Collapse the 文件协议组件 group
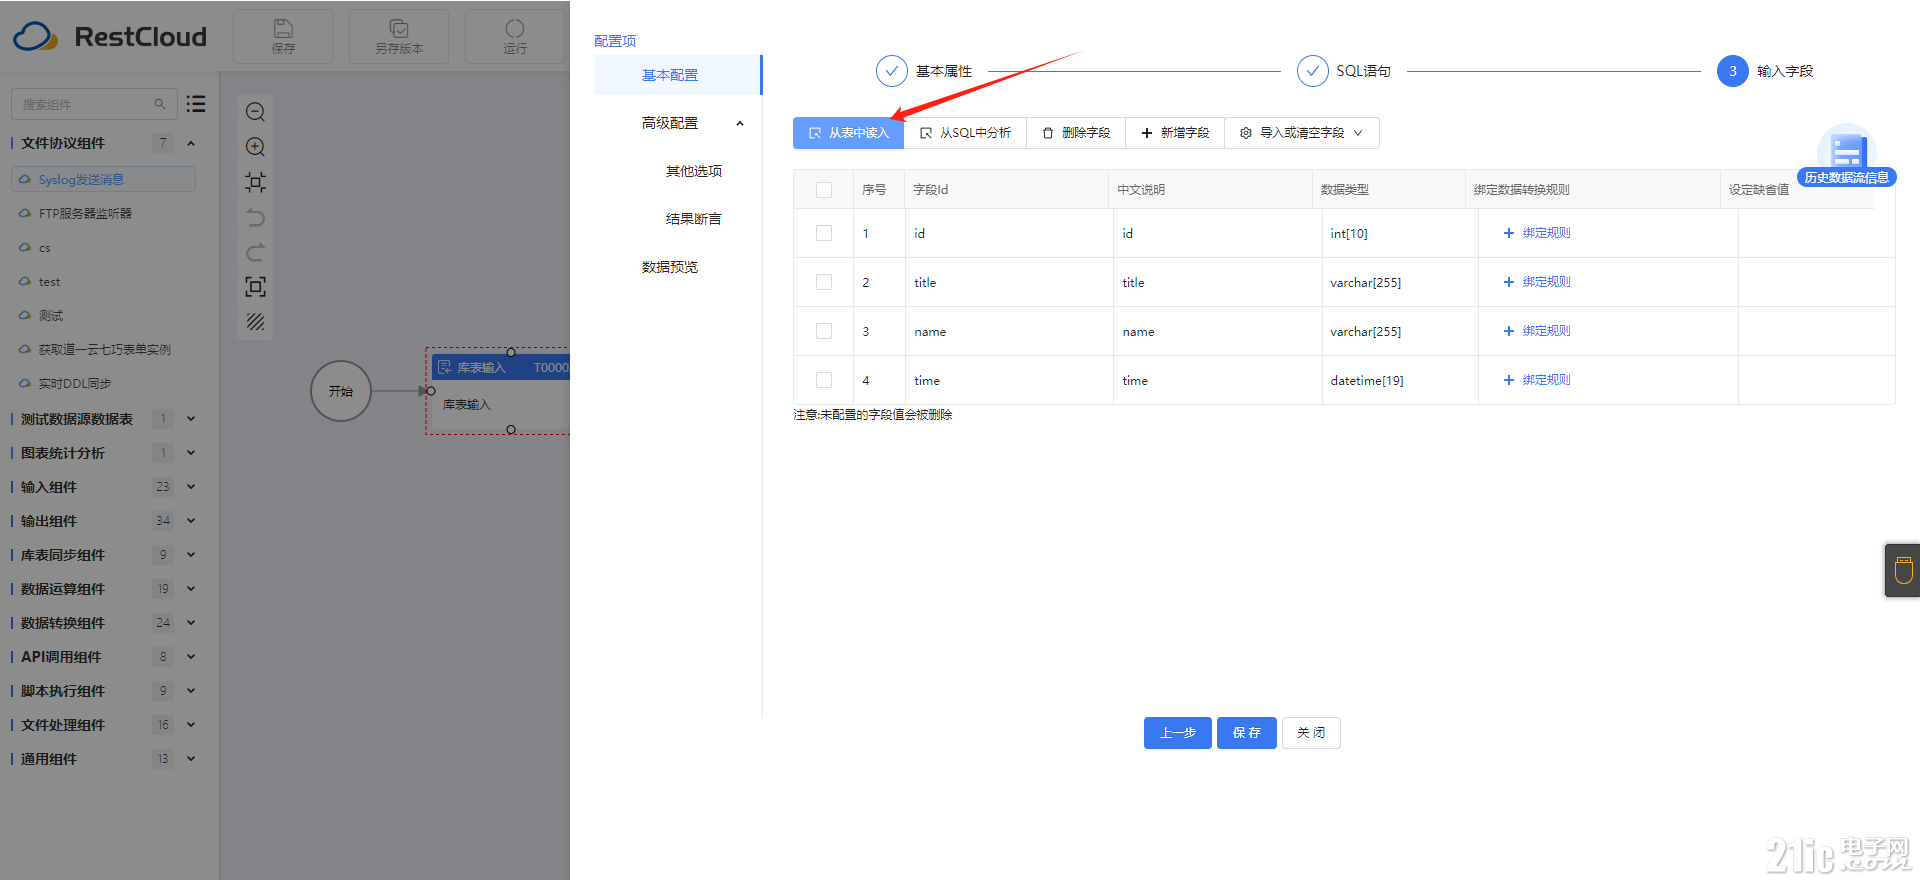 pyautogui.click(x=191, y=143)
